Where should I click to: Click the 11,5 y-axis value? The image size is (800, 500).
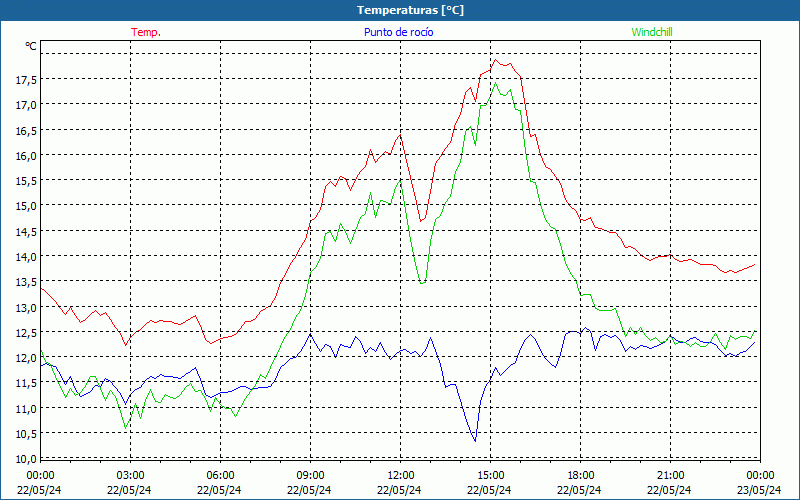click(26, 383)
